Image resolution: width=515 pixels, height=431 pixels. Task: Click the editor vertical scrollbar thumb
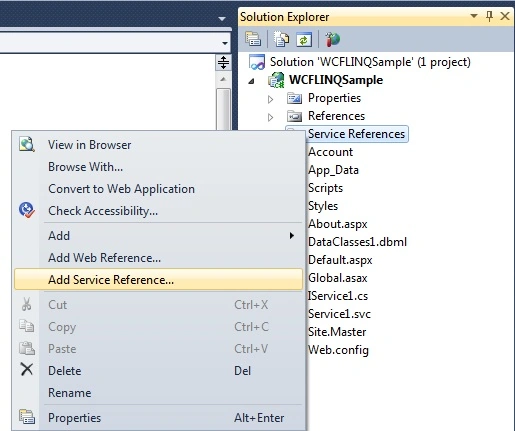pos(223,109)
